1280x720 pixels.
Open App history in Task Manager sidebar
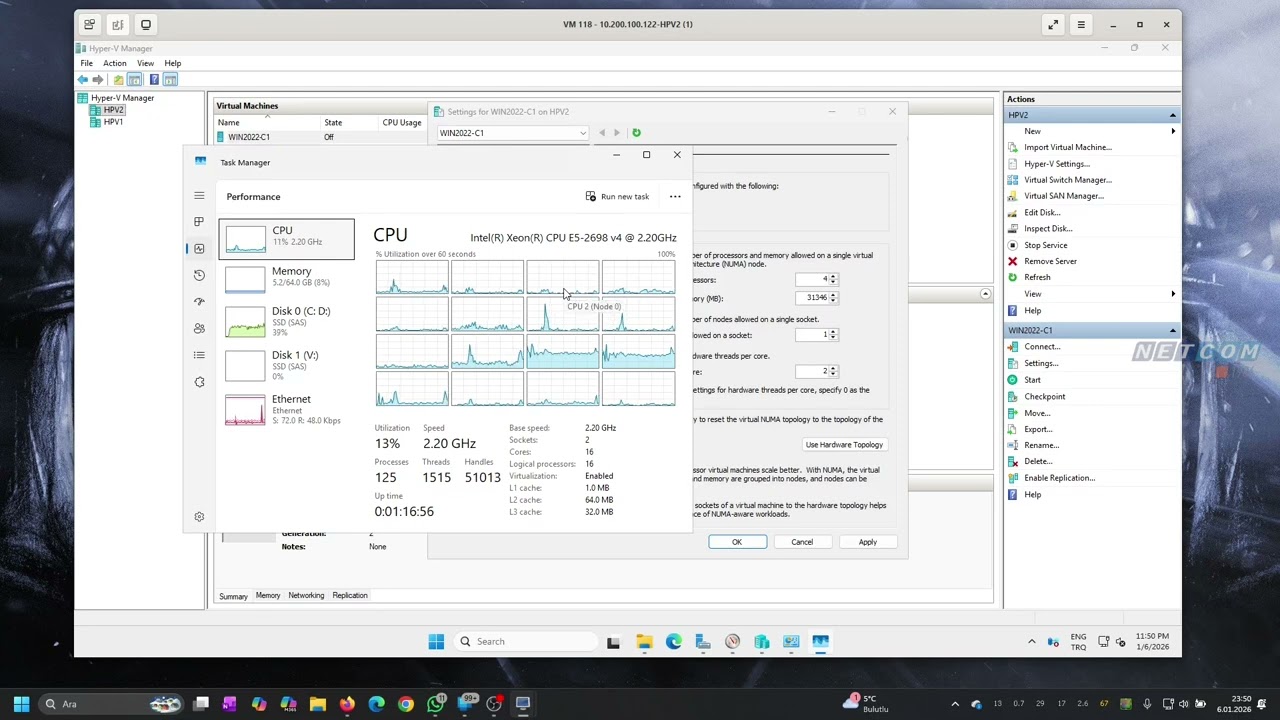(199, 275)
